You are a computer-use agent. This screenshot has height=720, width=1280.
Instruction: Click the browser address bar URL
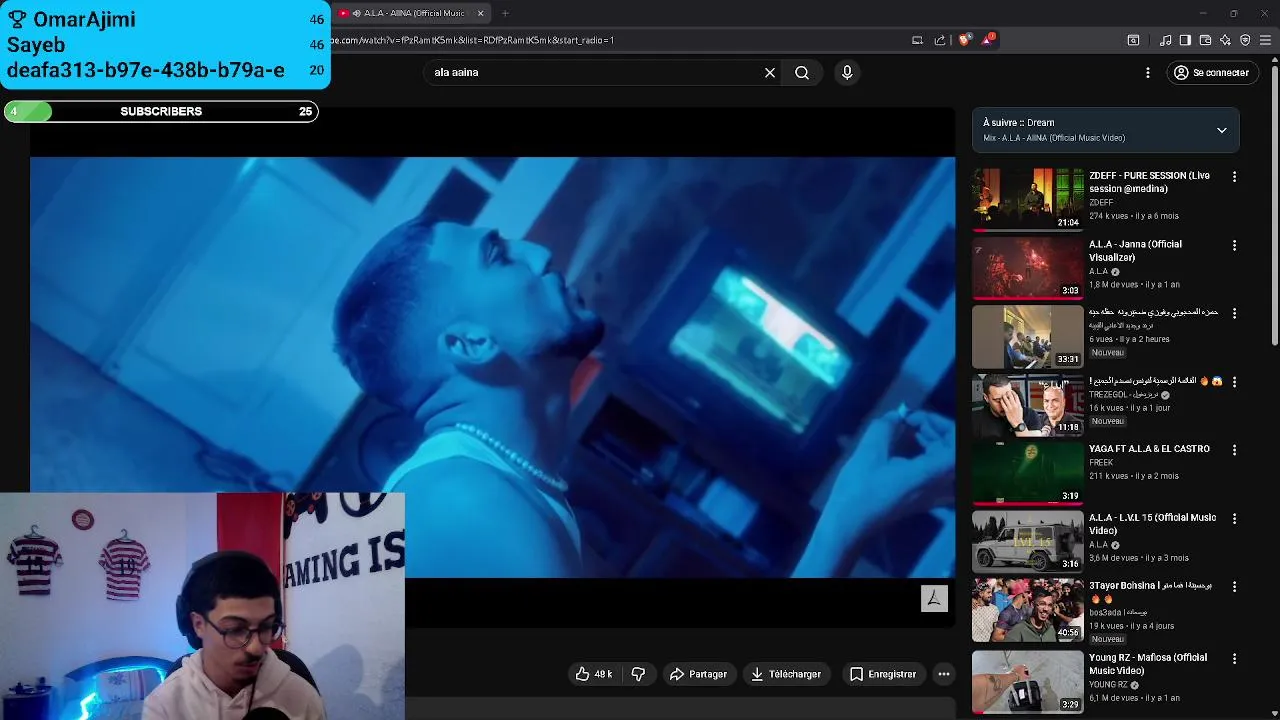click(472, 40)
